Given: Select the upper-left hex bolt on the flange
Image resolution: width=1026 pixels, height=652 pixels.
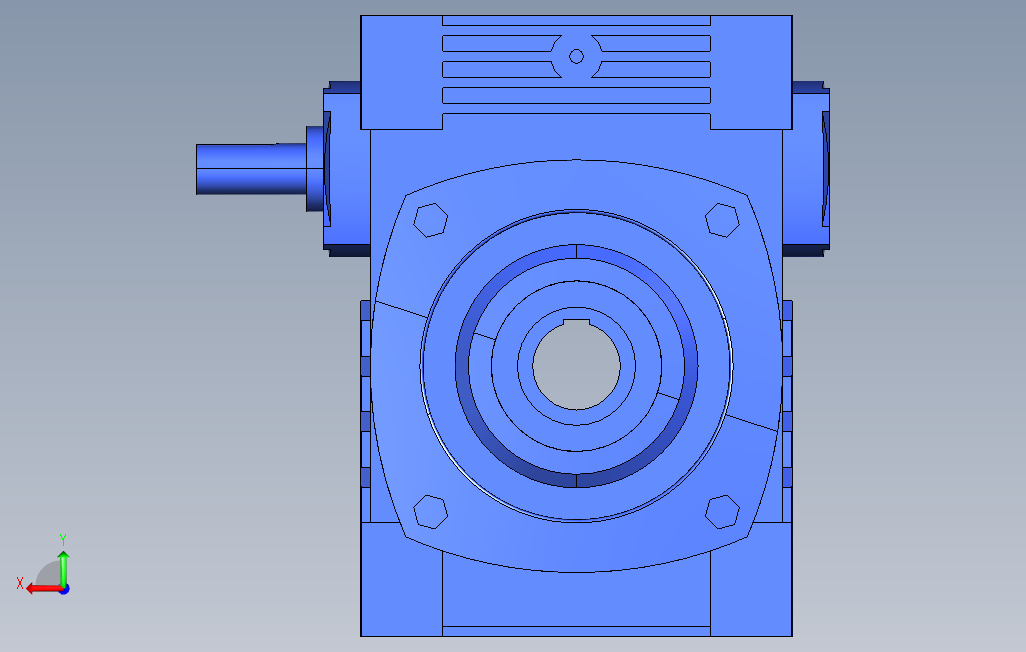Looking at the screenshot, I should (431, 220).
